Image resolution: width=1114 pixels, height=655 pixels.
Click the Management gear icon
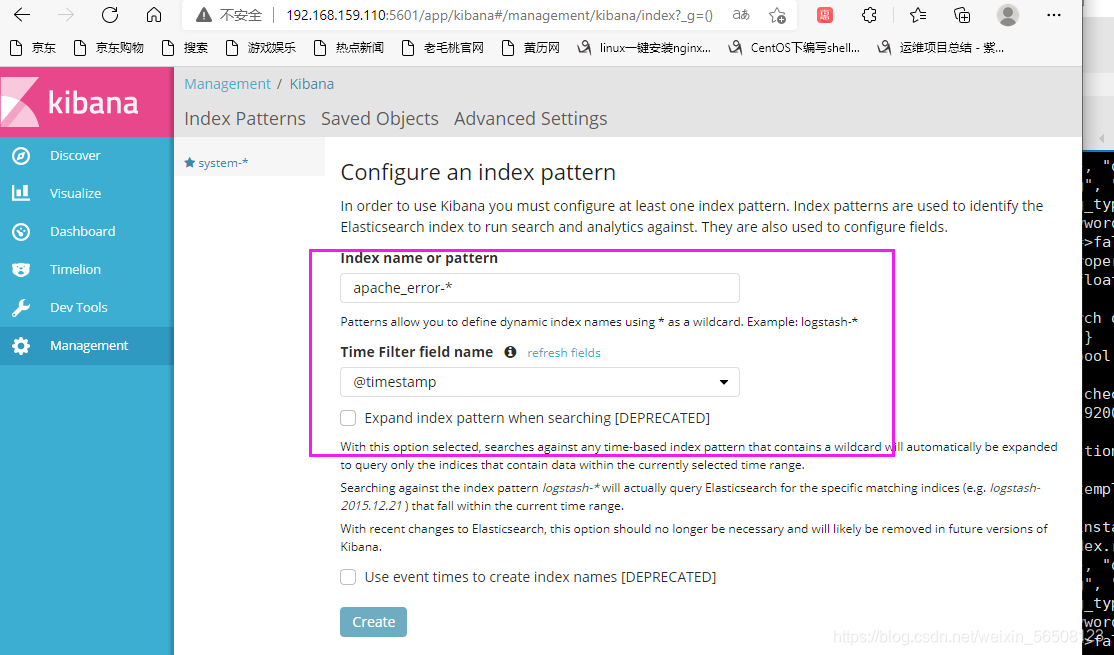click(21, 346)
